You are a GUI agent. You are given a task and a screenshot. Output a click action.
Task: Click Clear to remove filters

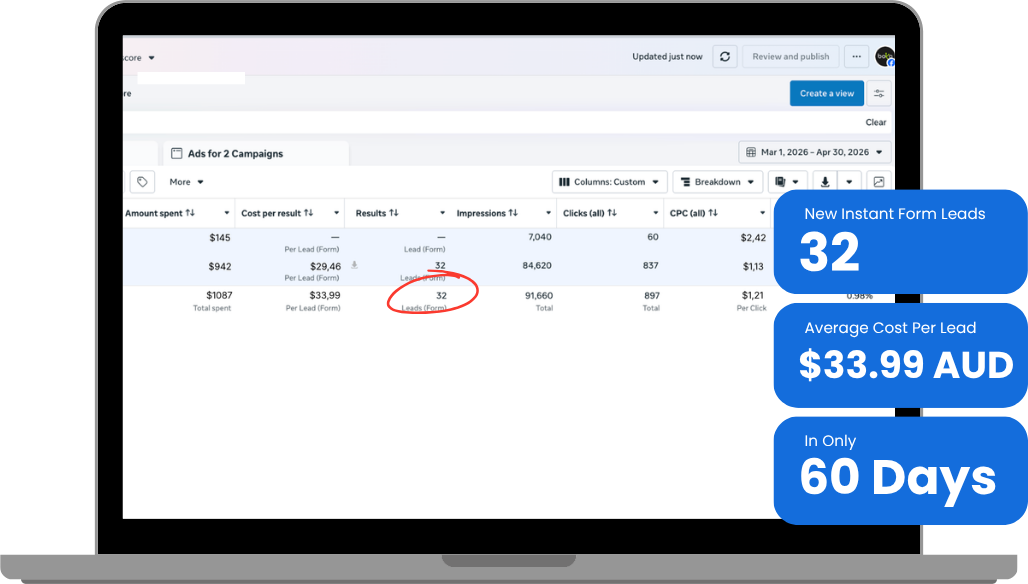click(x=875, y=123)
